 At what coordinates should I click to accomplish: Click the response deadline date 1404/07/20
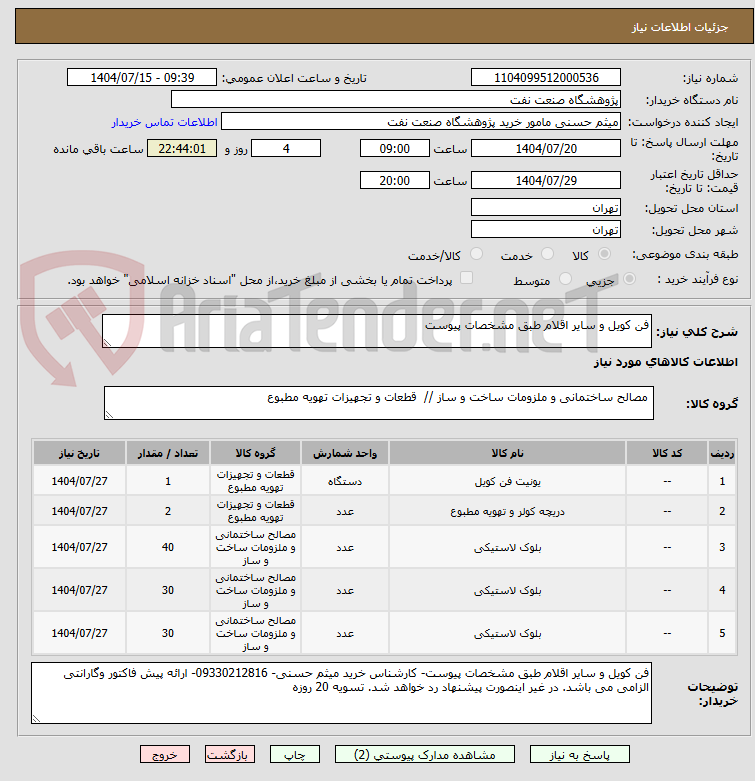tap(545, 148)
